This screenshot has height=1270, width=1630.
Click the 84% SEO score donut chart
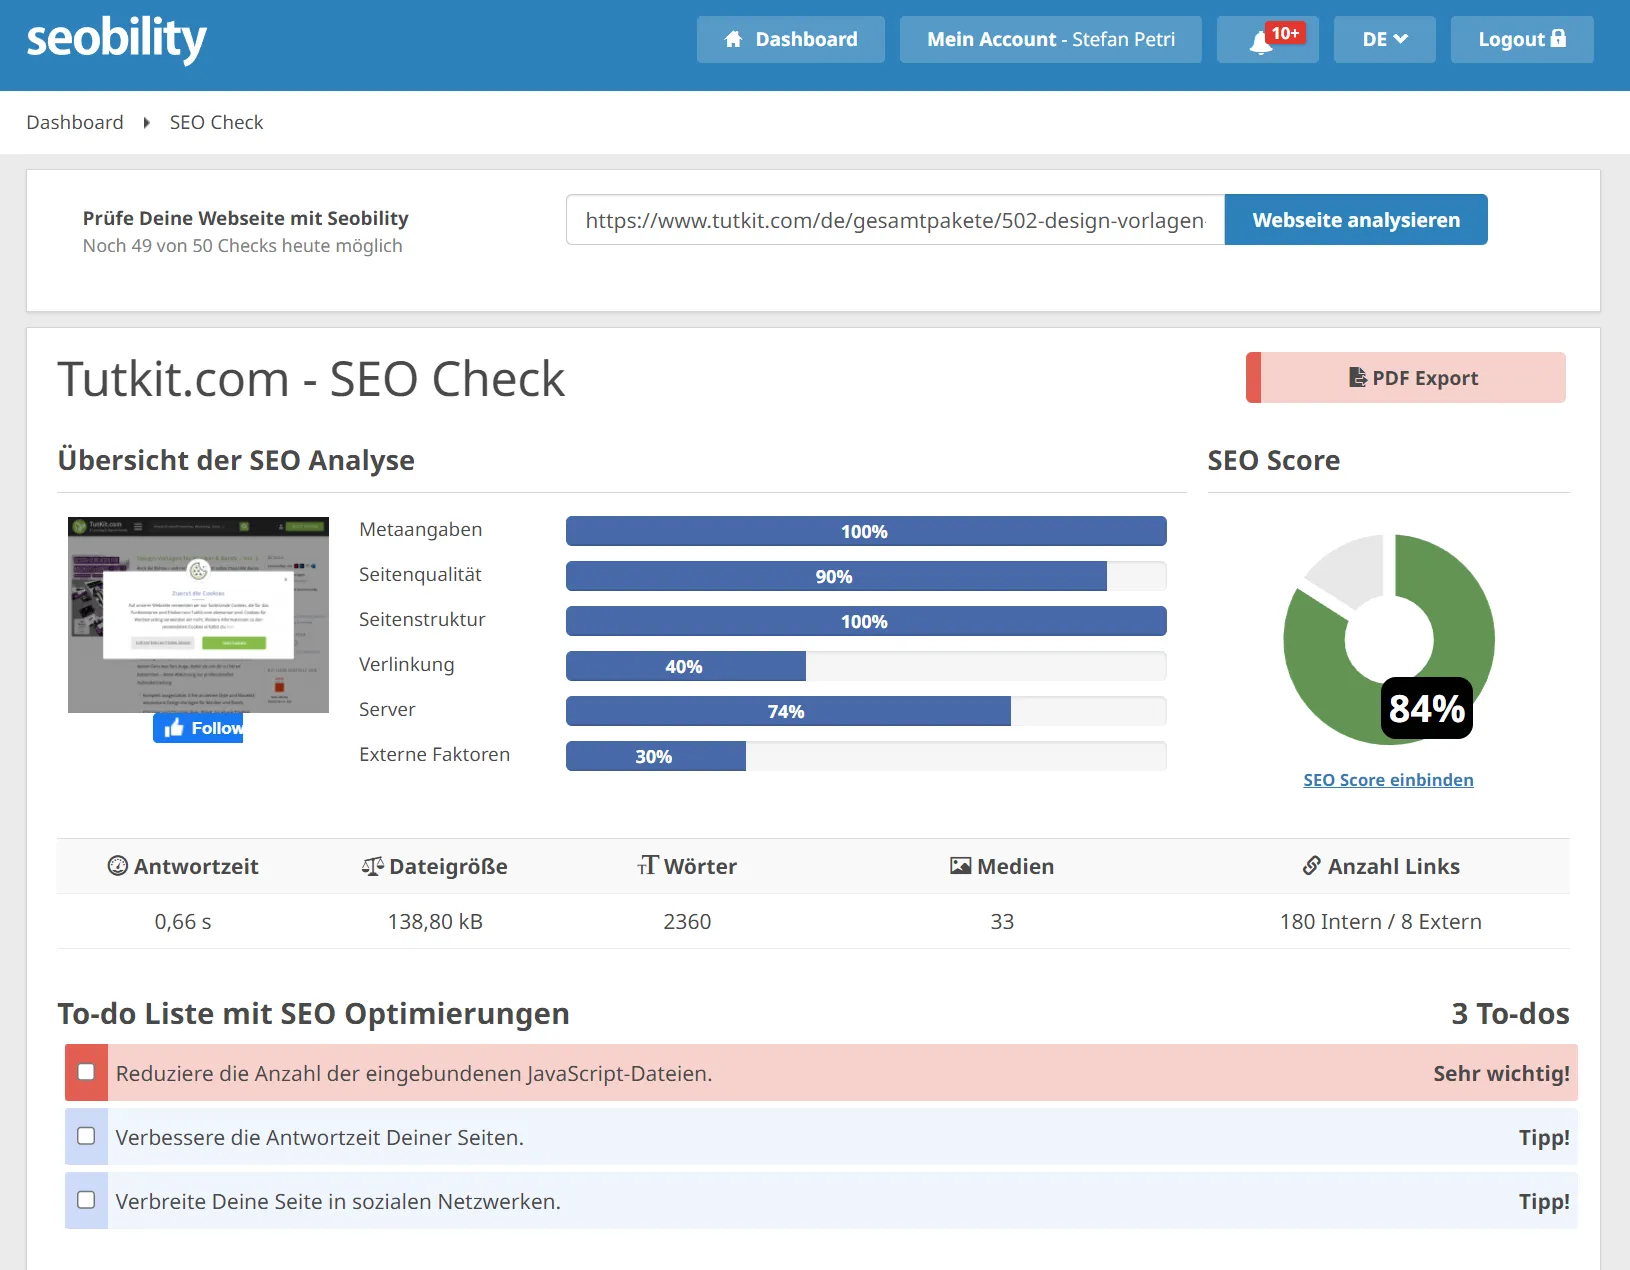tap(1388, 639)
